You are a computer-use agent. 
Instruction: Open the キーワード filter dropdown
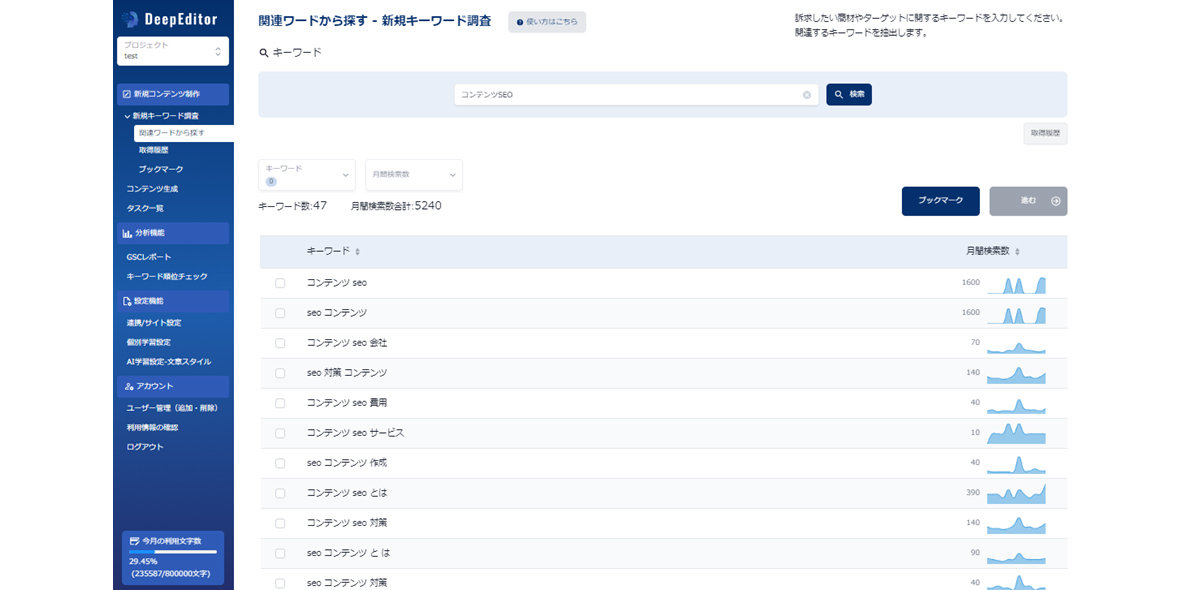coord(305,175)
